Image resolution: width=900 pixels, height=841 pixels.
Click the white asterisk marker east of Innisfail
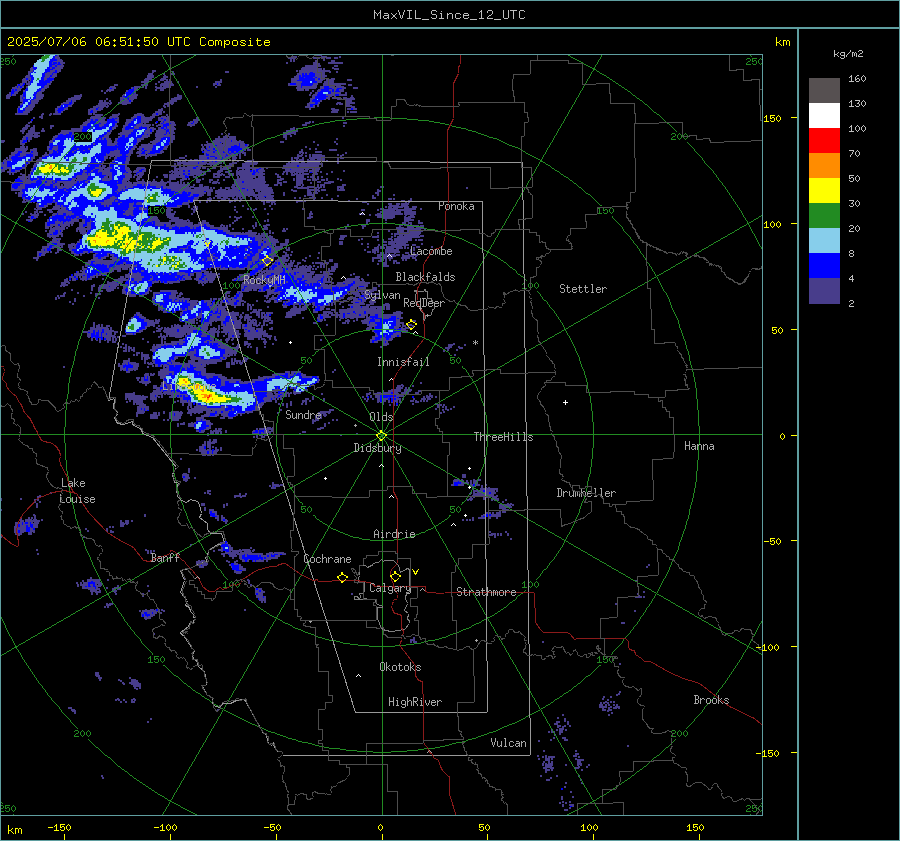tap(475, 343)
